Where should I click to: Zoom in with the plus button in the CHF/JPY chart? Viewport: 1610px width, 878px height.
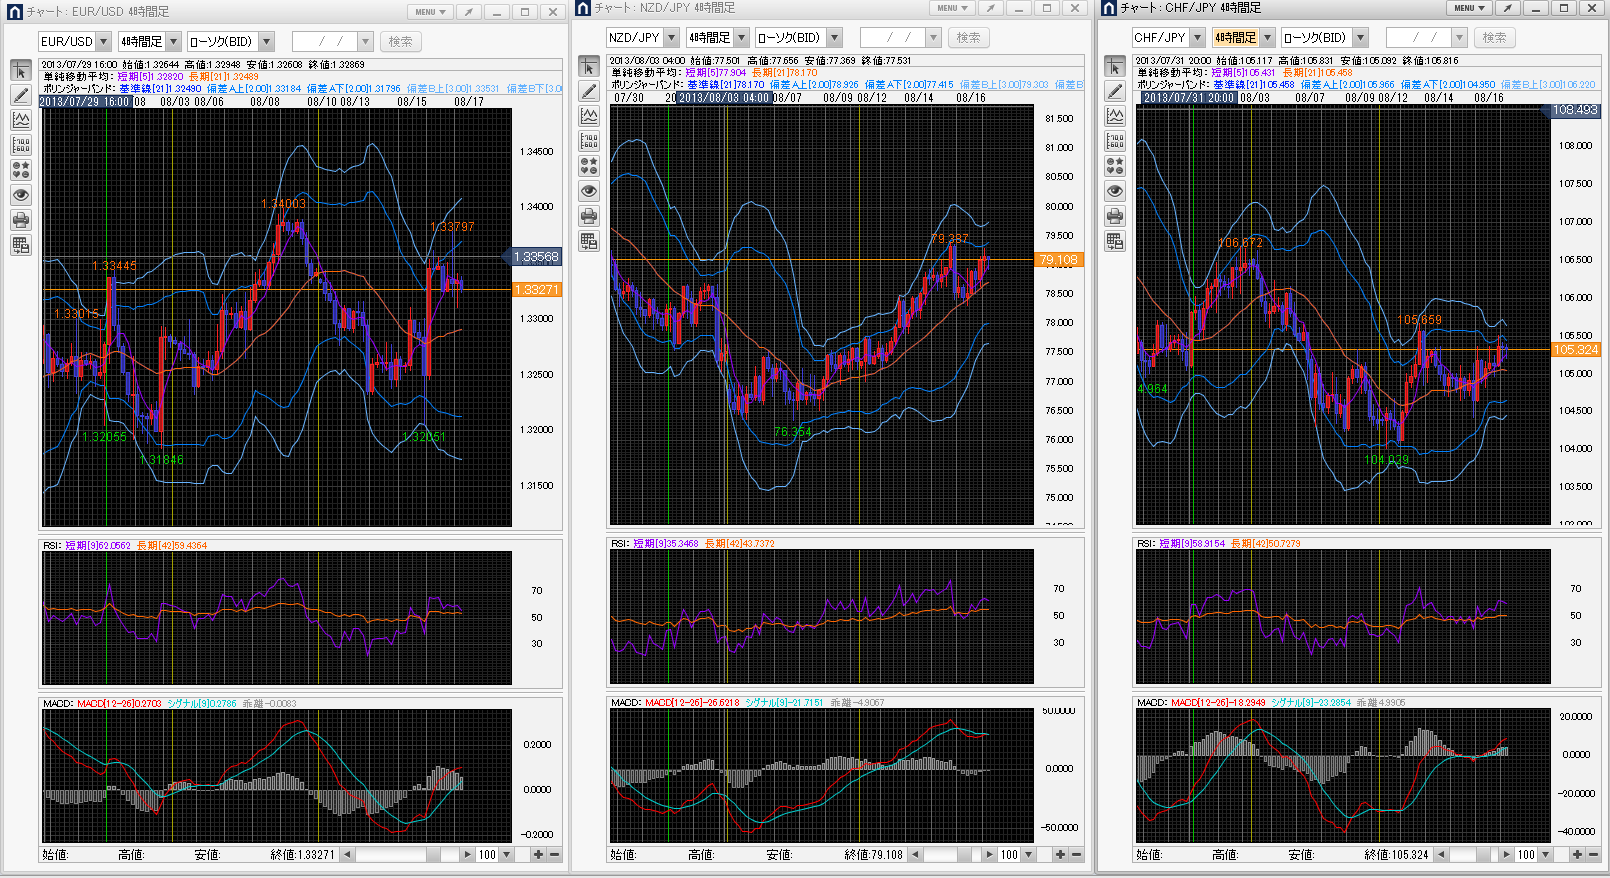tap(1577, 855)
